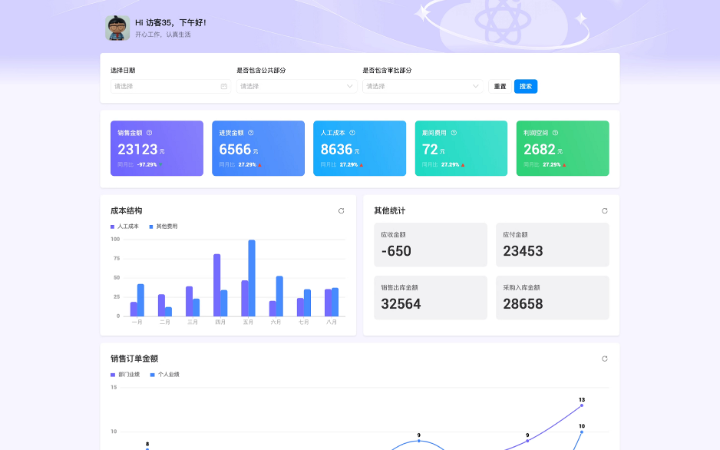Click the 八月 axis label
Image resolution: width=720 pixels, height=450 pixels.
coord(332,322)
